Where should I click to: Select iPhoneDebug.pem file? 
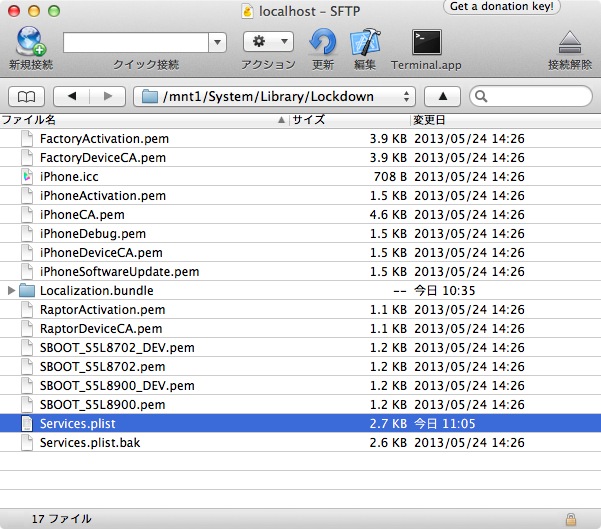pyautogui.click(x=93, y=234)
